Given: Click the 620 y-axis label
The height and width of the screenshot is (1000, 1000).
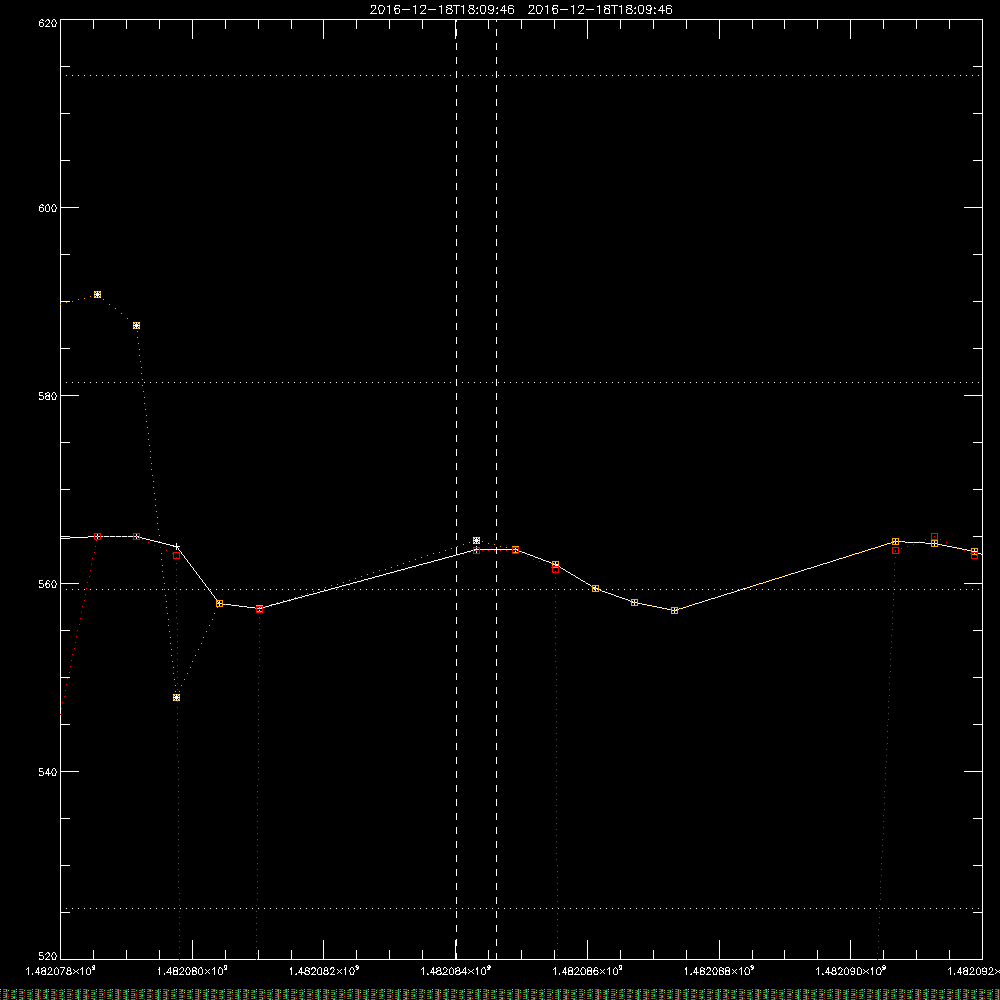Looking at the screenshot, I should click(x=48, y=23).
